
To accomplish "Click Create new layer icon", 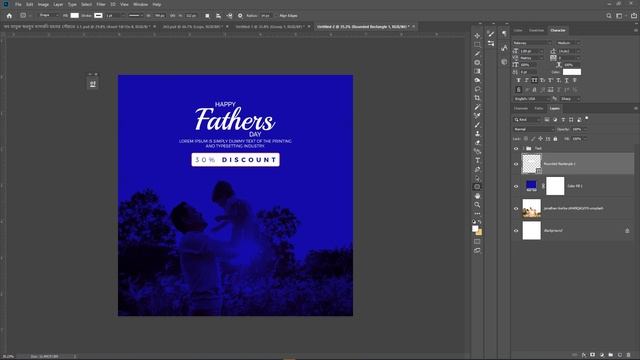I will [620, 355].
